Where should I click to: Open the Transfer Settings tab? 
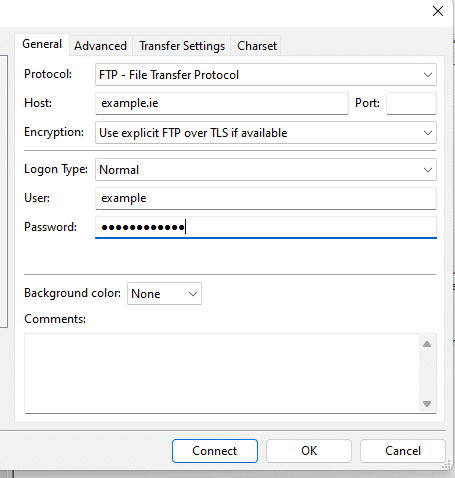tap(182, 46)
